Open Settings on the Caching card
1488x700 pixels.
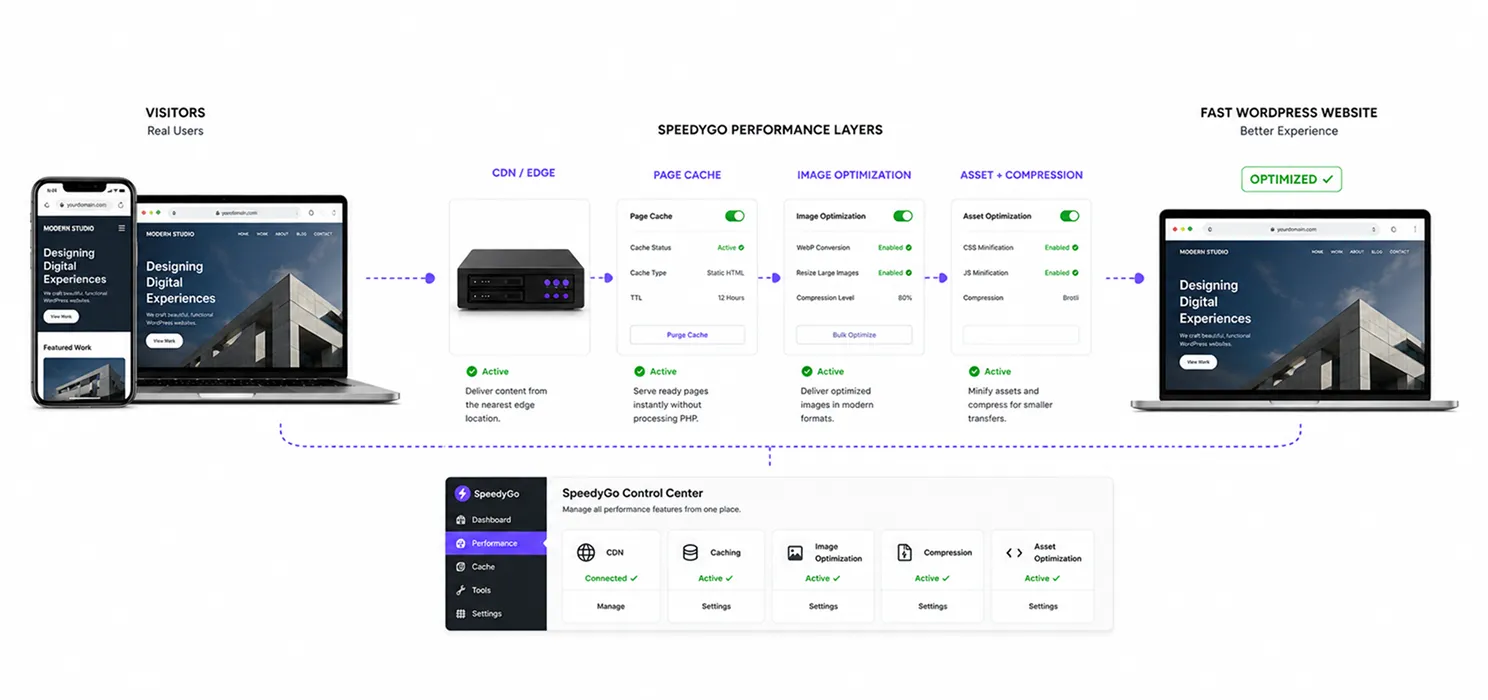[716, 606]
